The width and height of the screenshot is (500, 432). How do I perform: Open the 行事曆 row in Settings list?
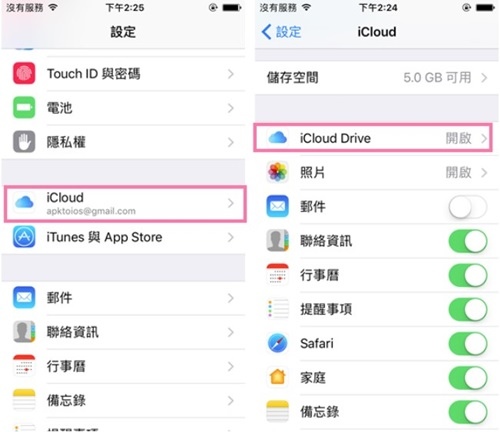point(123,366)
